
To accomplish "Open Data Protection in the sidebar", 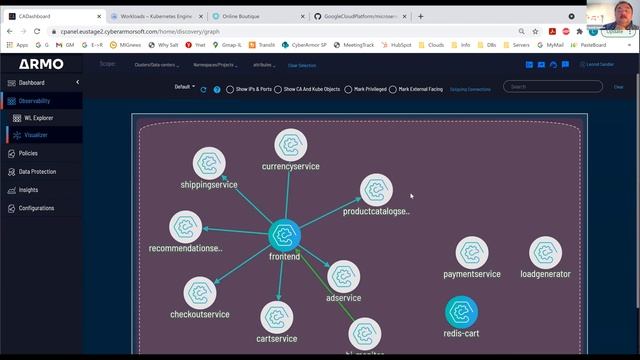I will coord(37,172).
